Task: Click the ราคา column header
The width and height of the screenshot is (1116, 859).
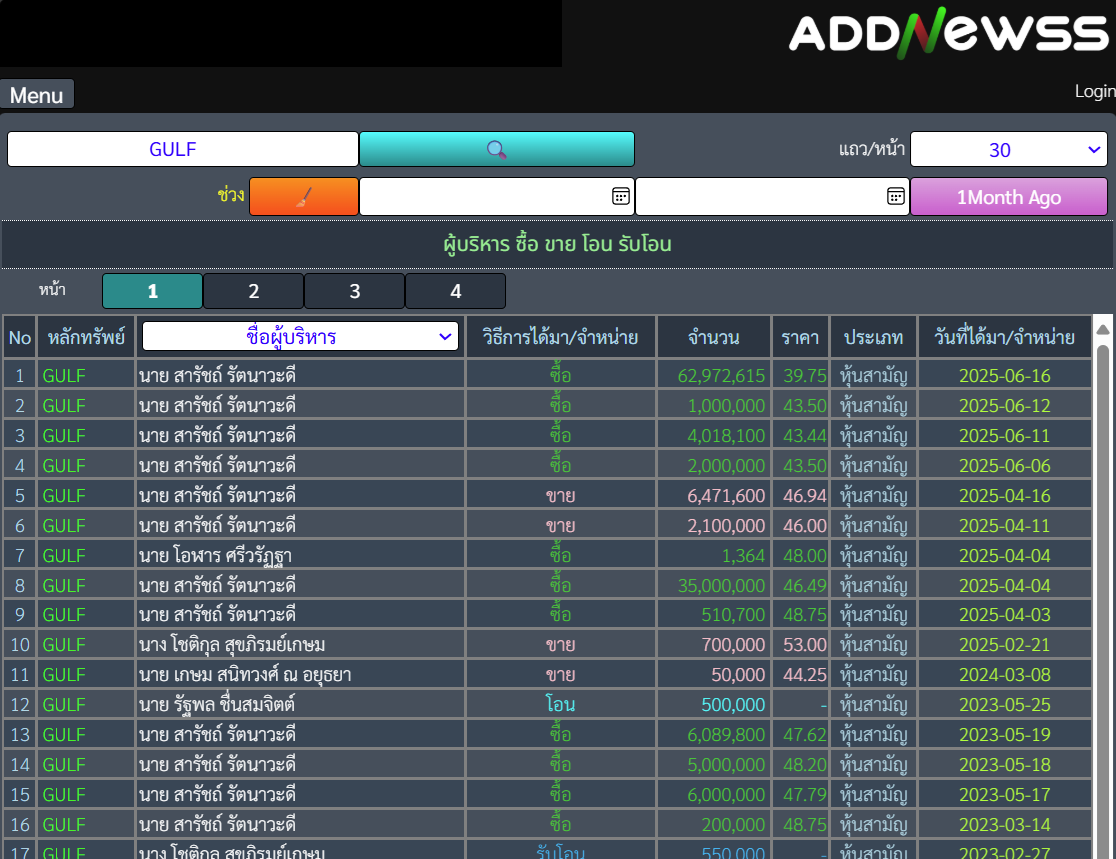Action: (800, 337)
